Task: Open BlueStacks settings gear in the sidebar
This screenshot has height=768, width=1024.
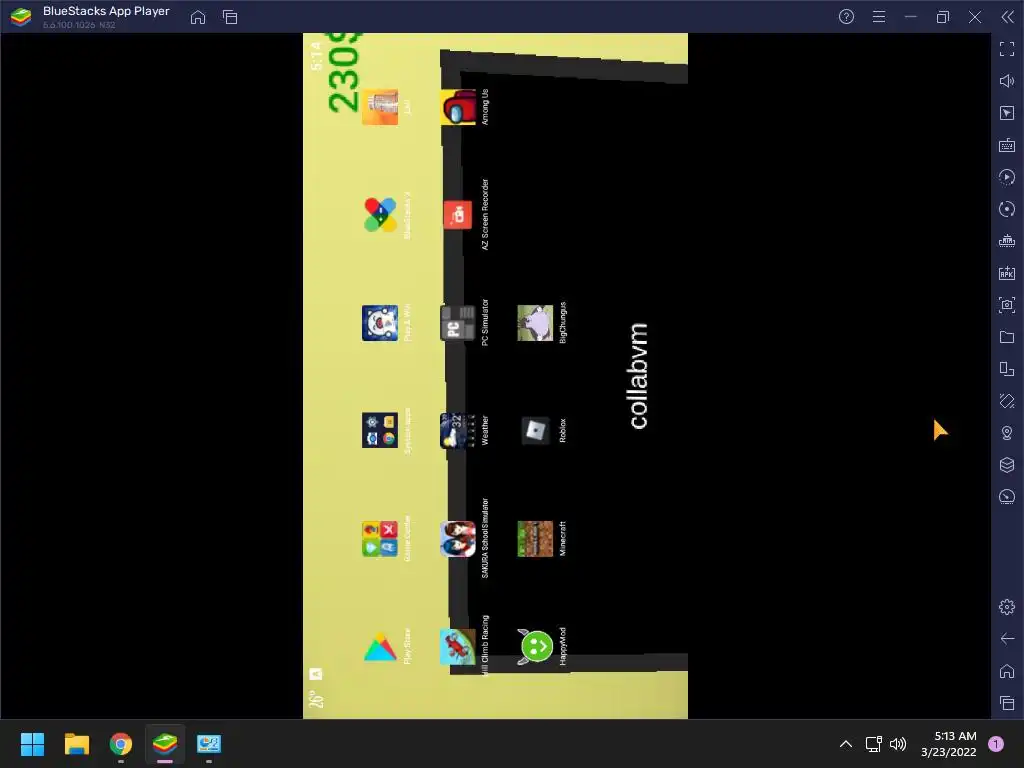Action: pyautogui.click(x=1006, y=607)
